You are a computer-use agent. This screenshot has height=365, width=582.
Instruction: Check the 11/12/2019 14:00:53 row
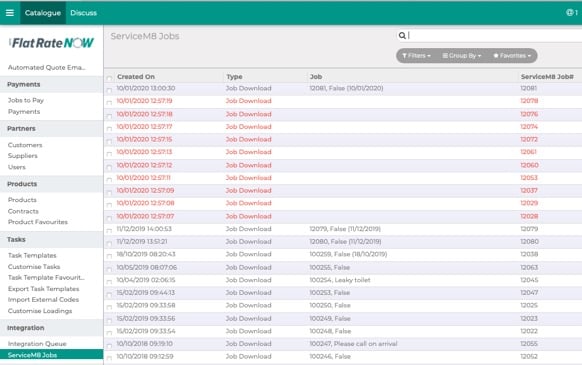coord(109,231)
